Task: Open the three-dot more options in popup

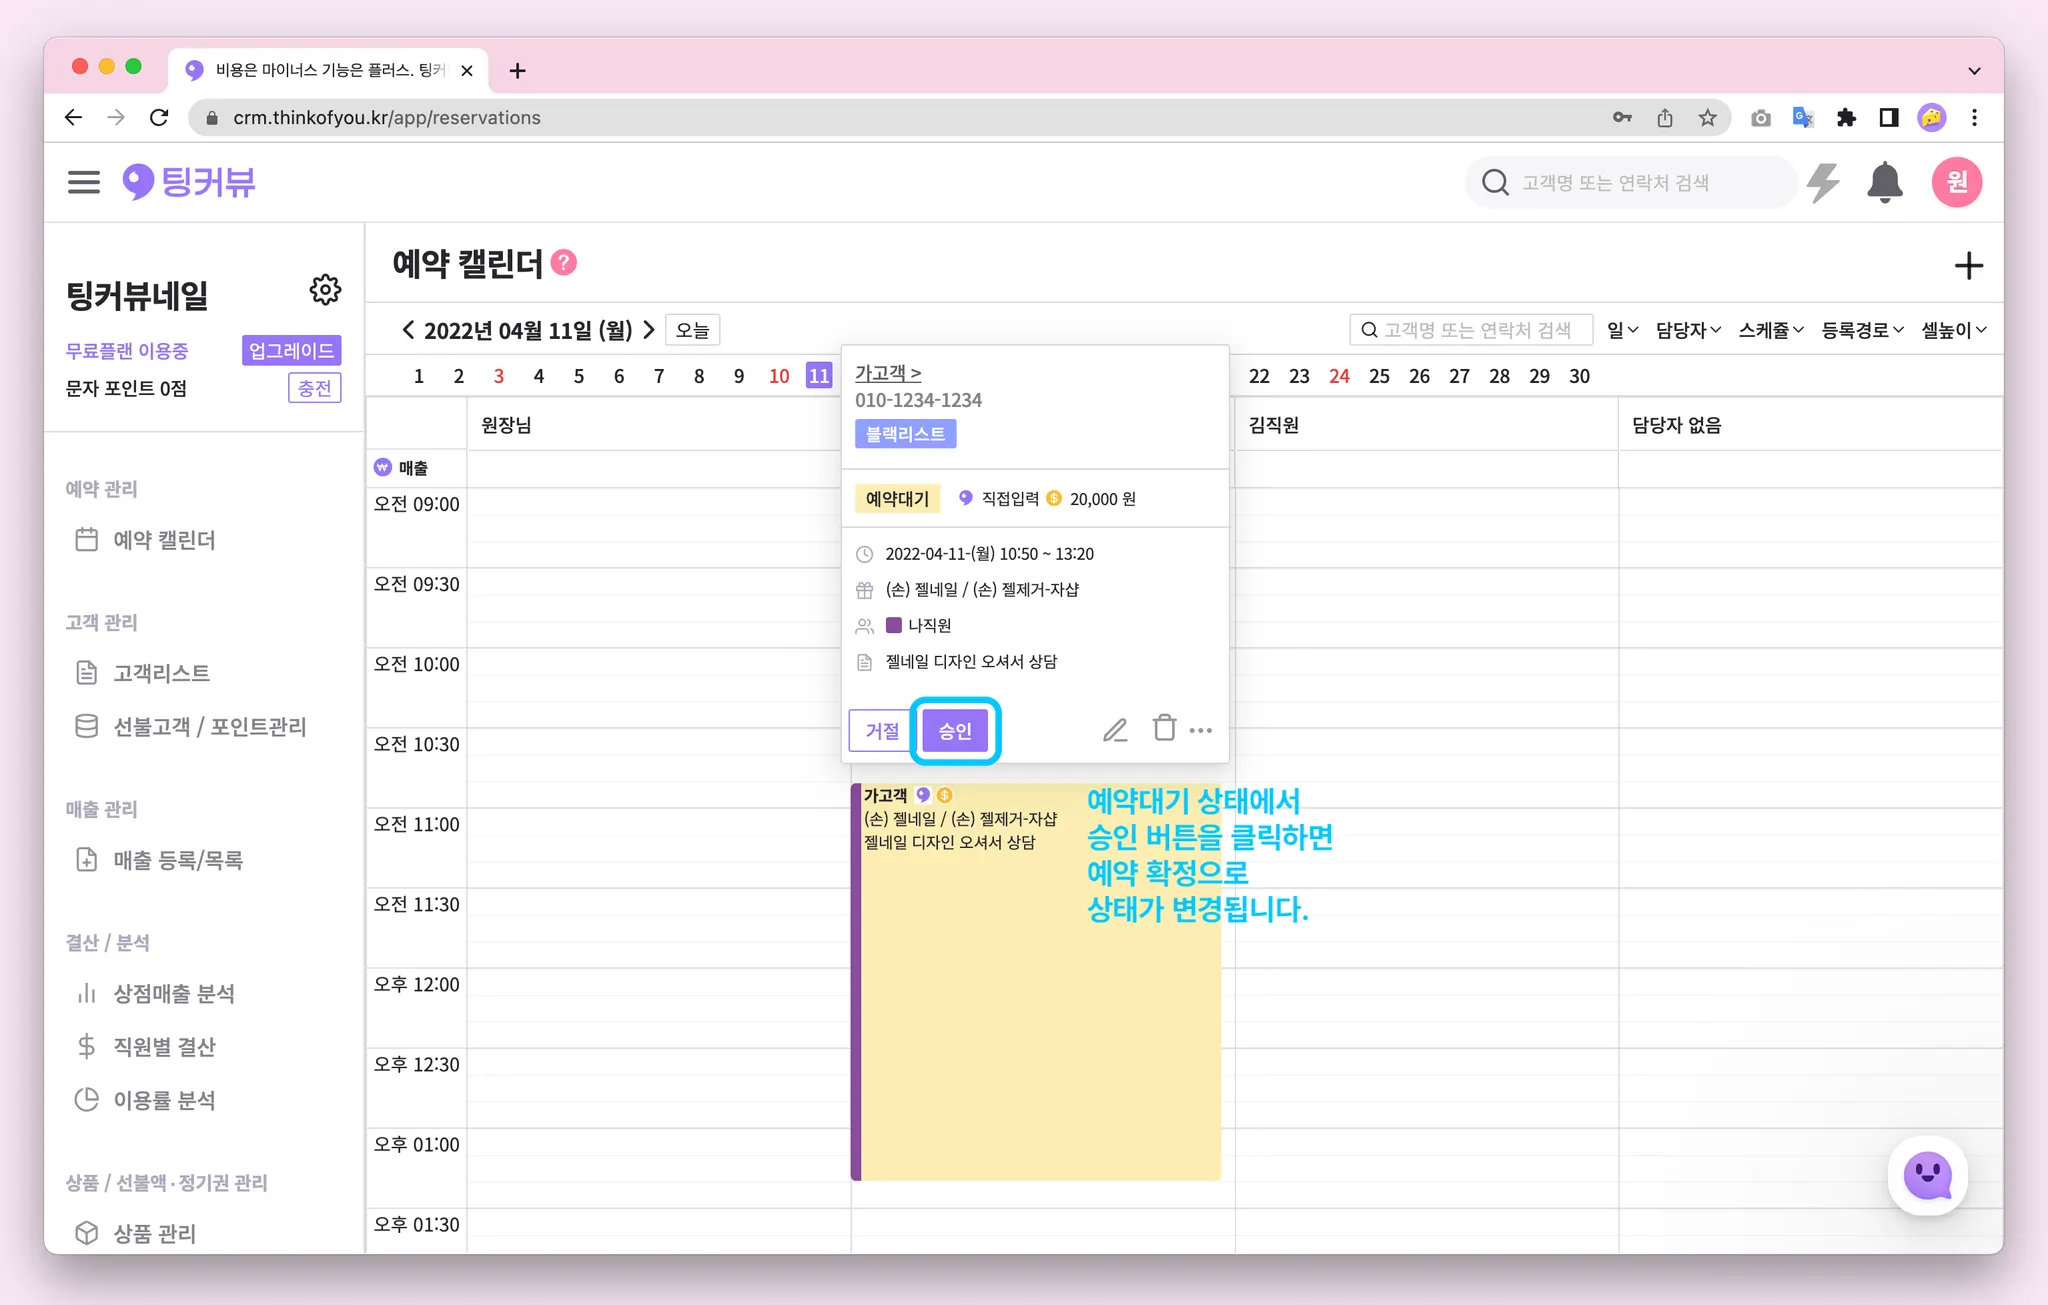Action: click(1201, 731)
